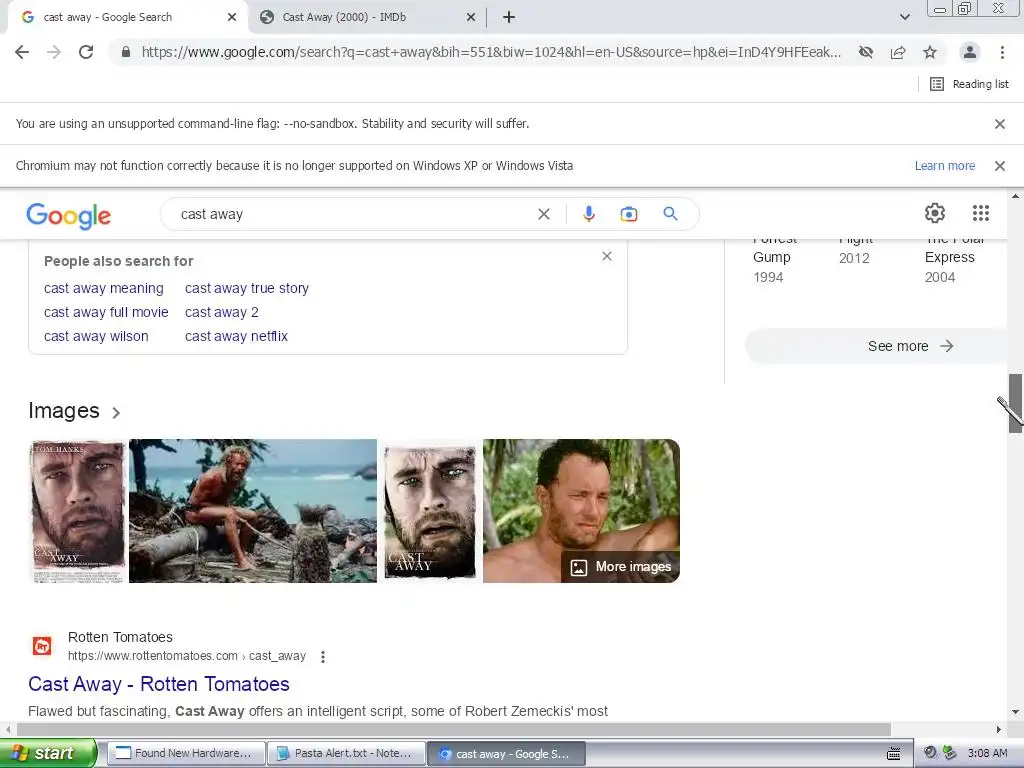Open the Windows start menu

[x=47, y=753]
